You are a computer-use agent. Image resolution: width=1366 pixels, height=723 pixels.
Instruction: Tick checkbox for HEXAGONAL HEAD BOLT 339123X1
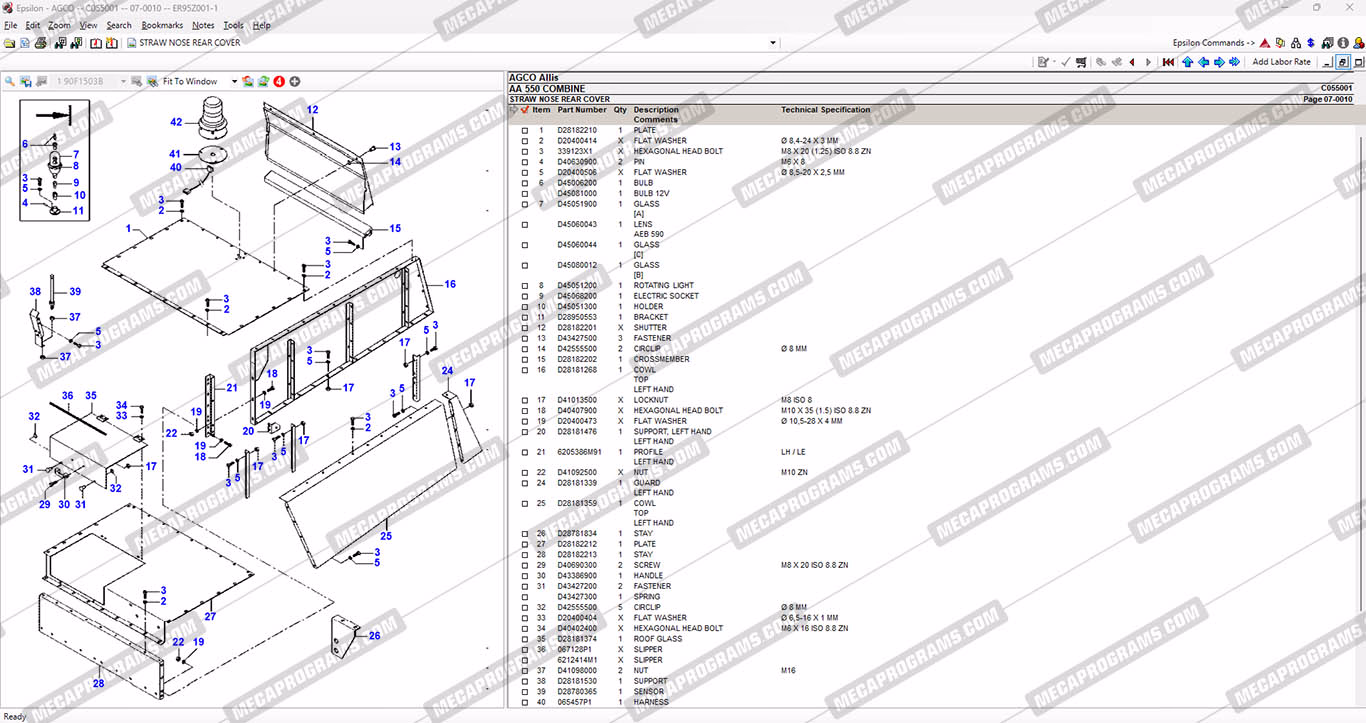pos(525,152)
